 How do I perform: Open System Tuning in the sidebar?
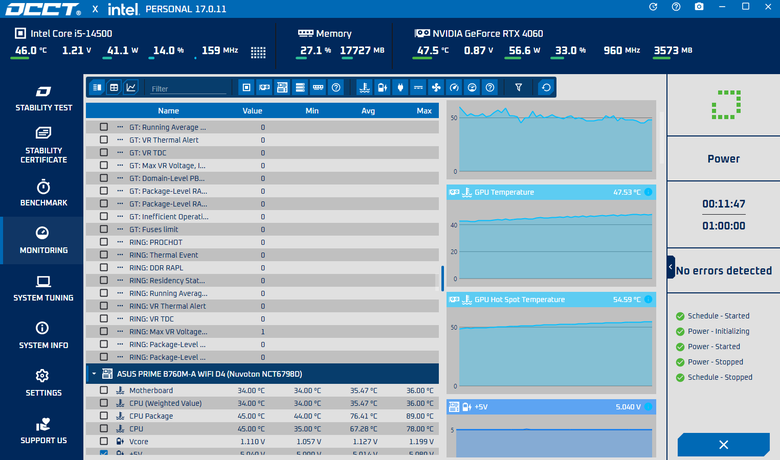[43, 288]
